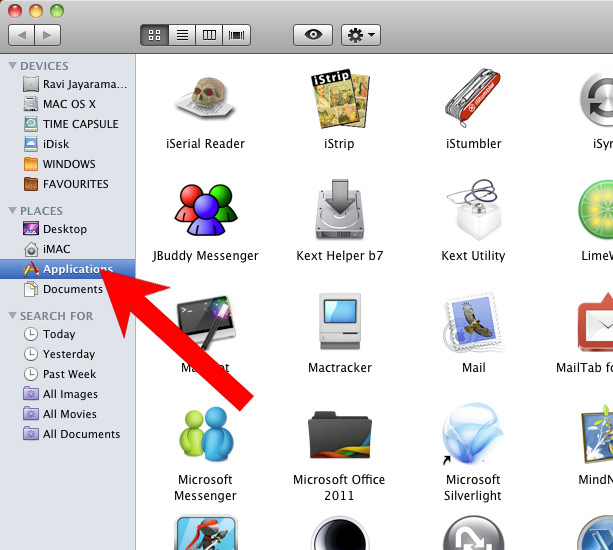Open Kext Helper b7 app icon

(x=340, y=209)
